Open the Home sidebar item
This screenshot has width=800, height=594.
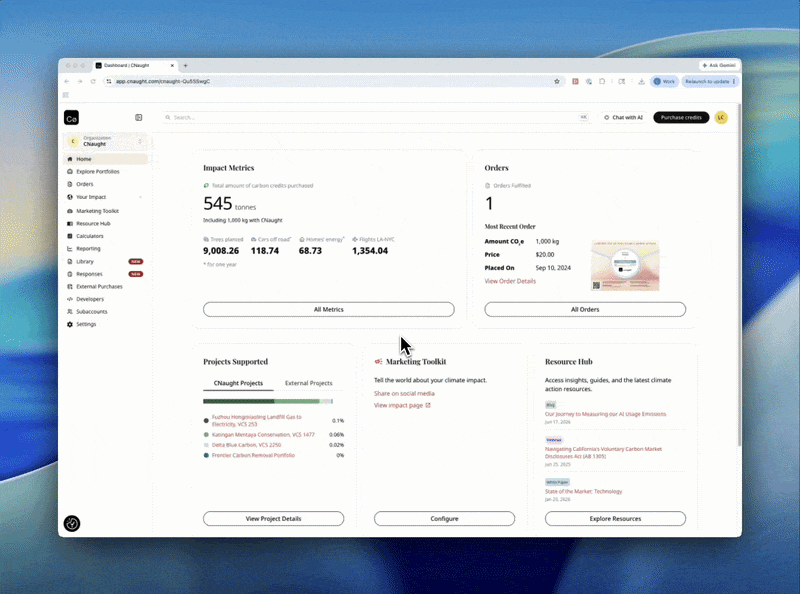click(106, 159)
